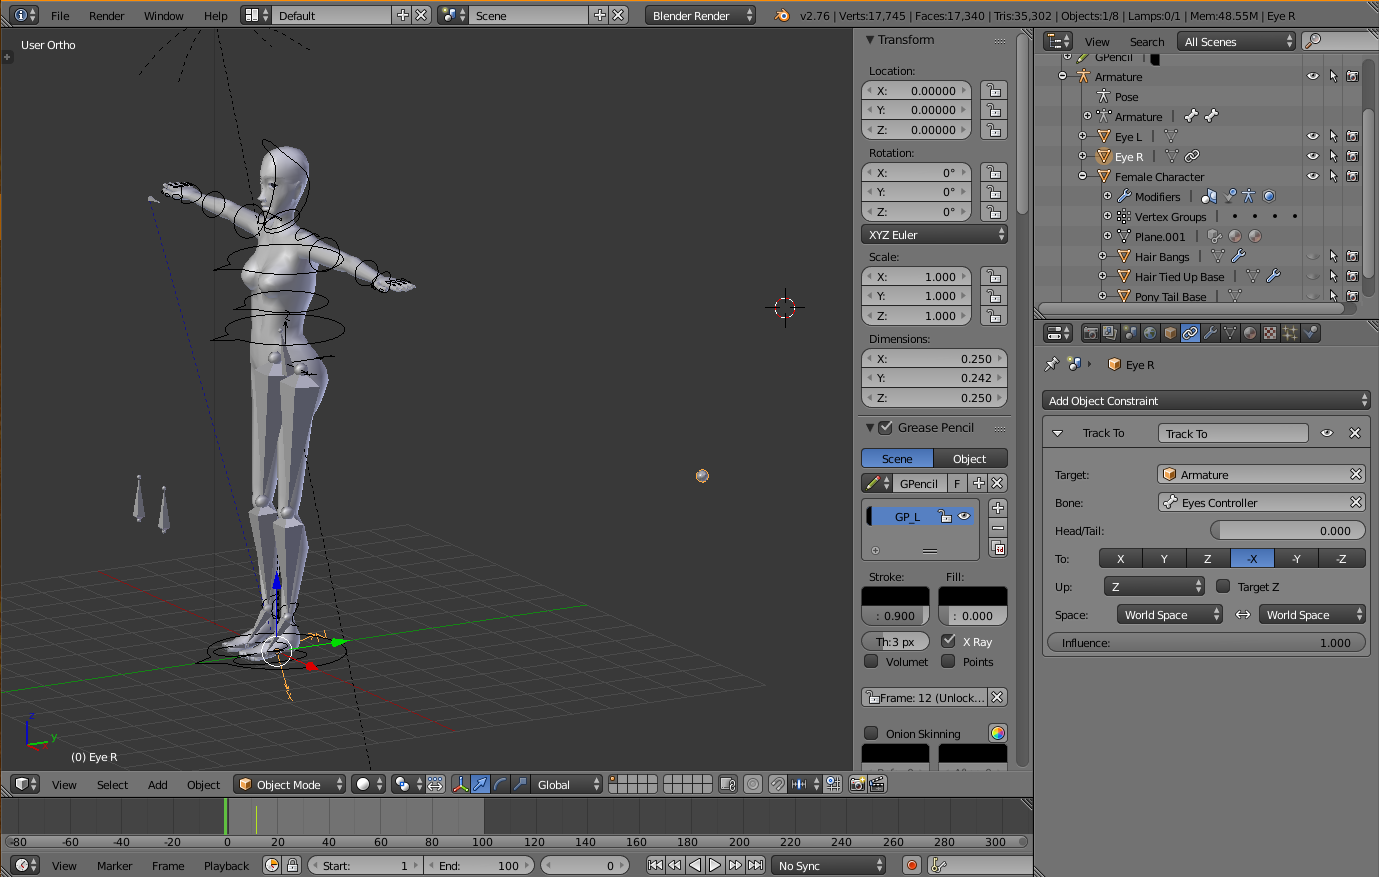Hide Eye L object in outliner
Viewport: 1379px width, 877px height.
(1313, 136)
